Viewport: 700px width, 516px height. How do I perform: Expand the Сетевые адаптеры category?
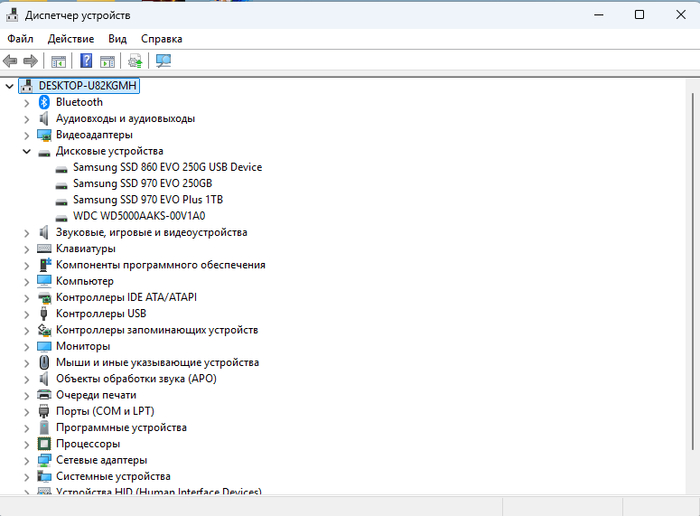pos(27,460)
